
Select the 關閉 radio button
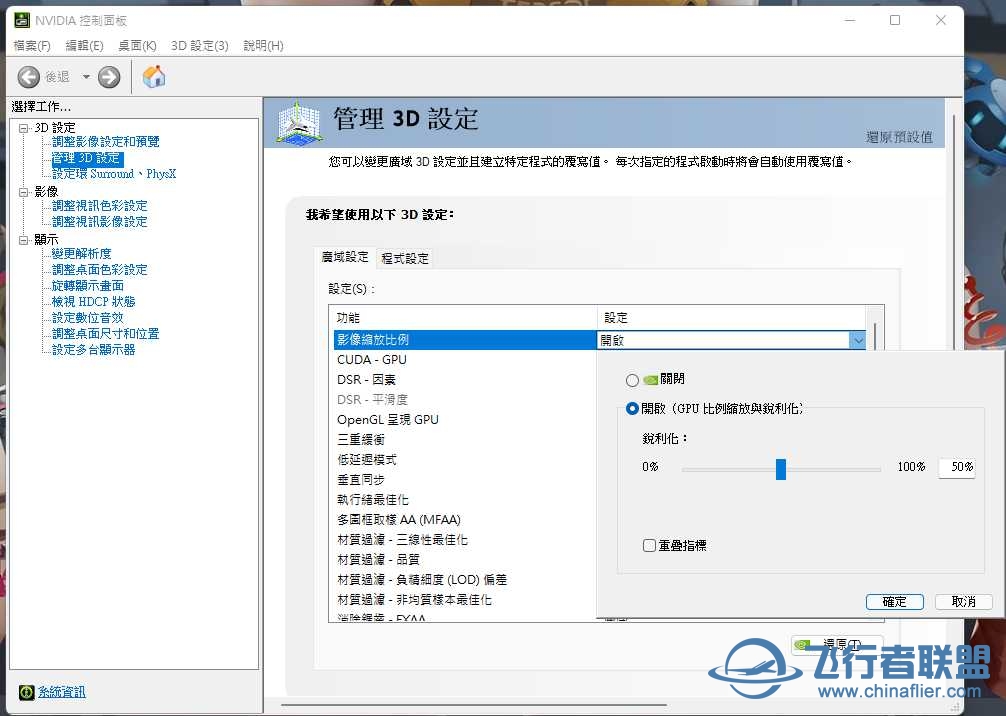point(632,380)
